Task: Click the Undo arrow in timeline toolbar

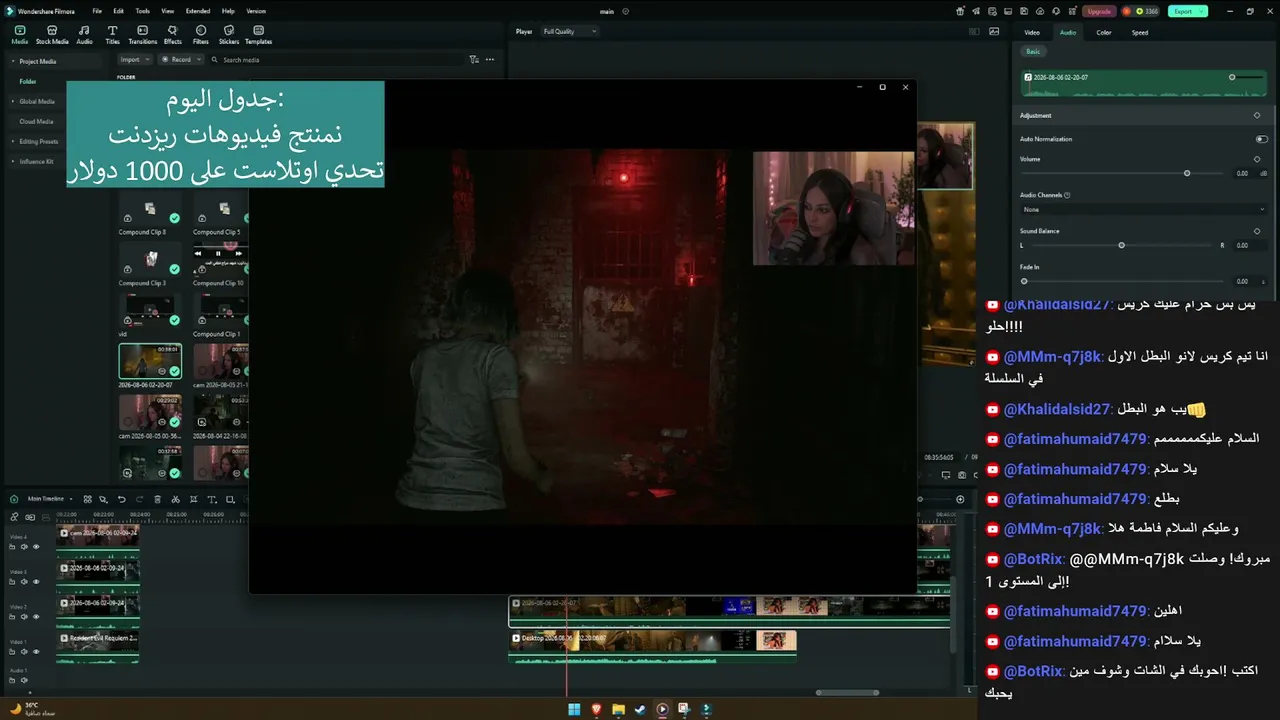Action: click(122, 499)
